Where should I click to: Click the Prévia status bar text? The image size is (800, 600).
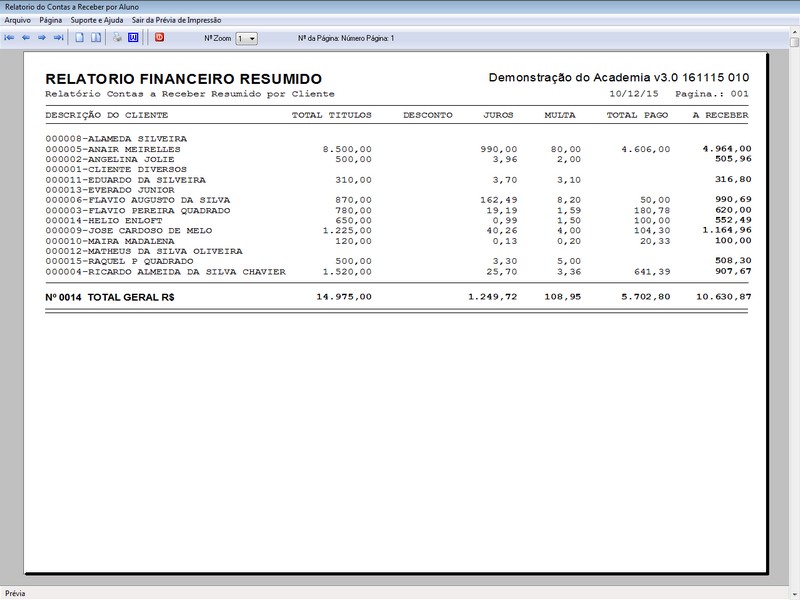[15, 593]
